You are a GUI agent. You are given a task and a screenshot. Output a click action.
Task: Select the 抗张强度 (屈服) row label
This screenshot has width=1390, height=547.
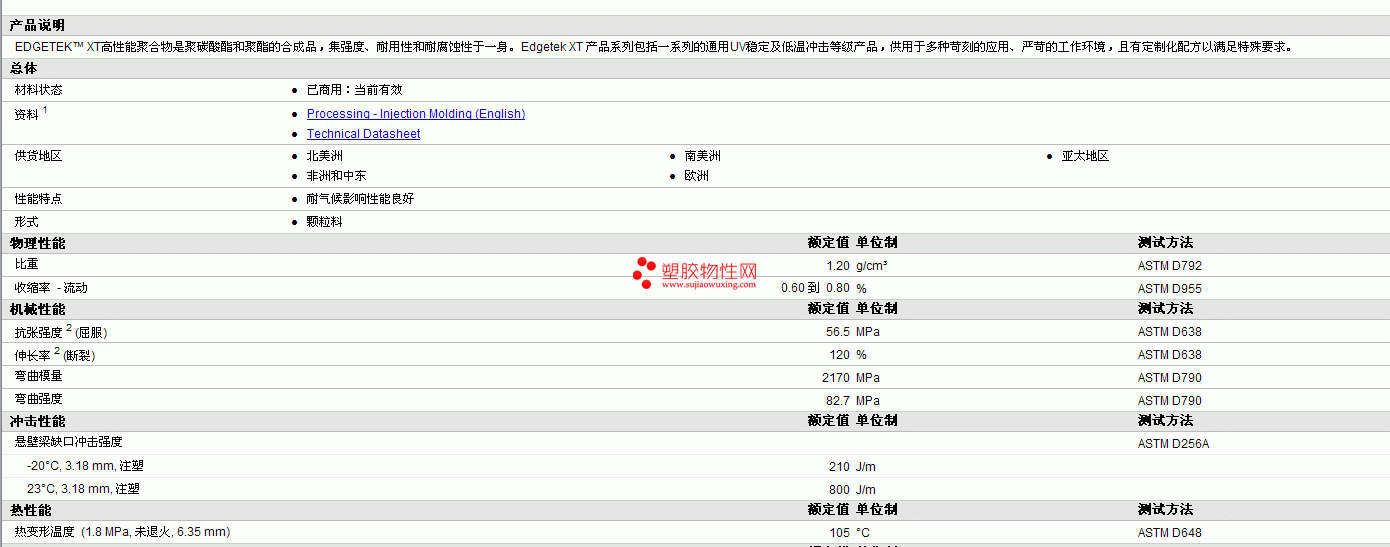(x=61, y=331)
